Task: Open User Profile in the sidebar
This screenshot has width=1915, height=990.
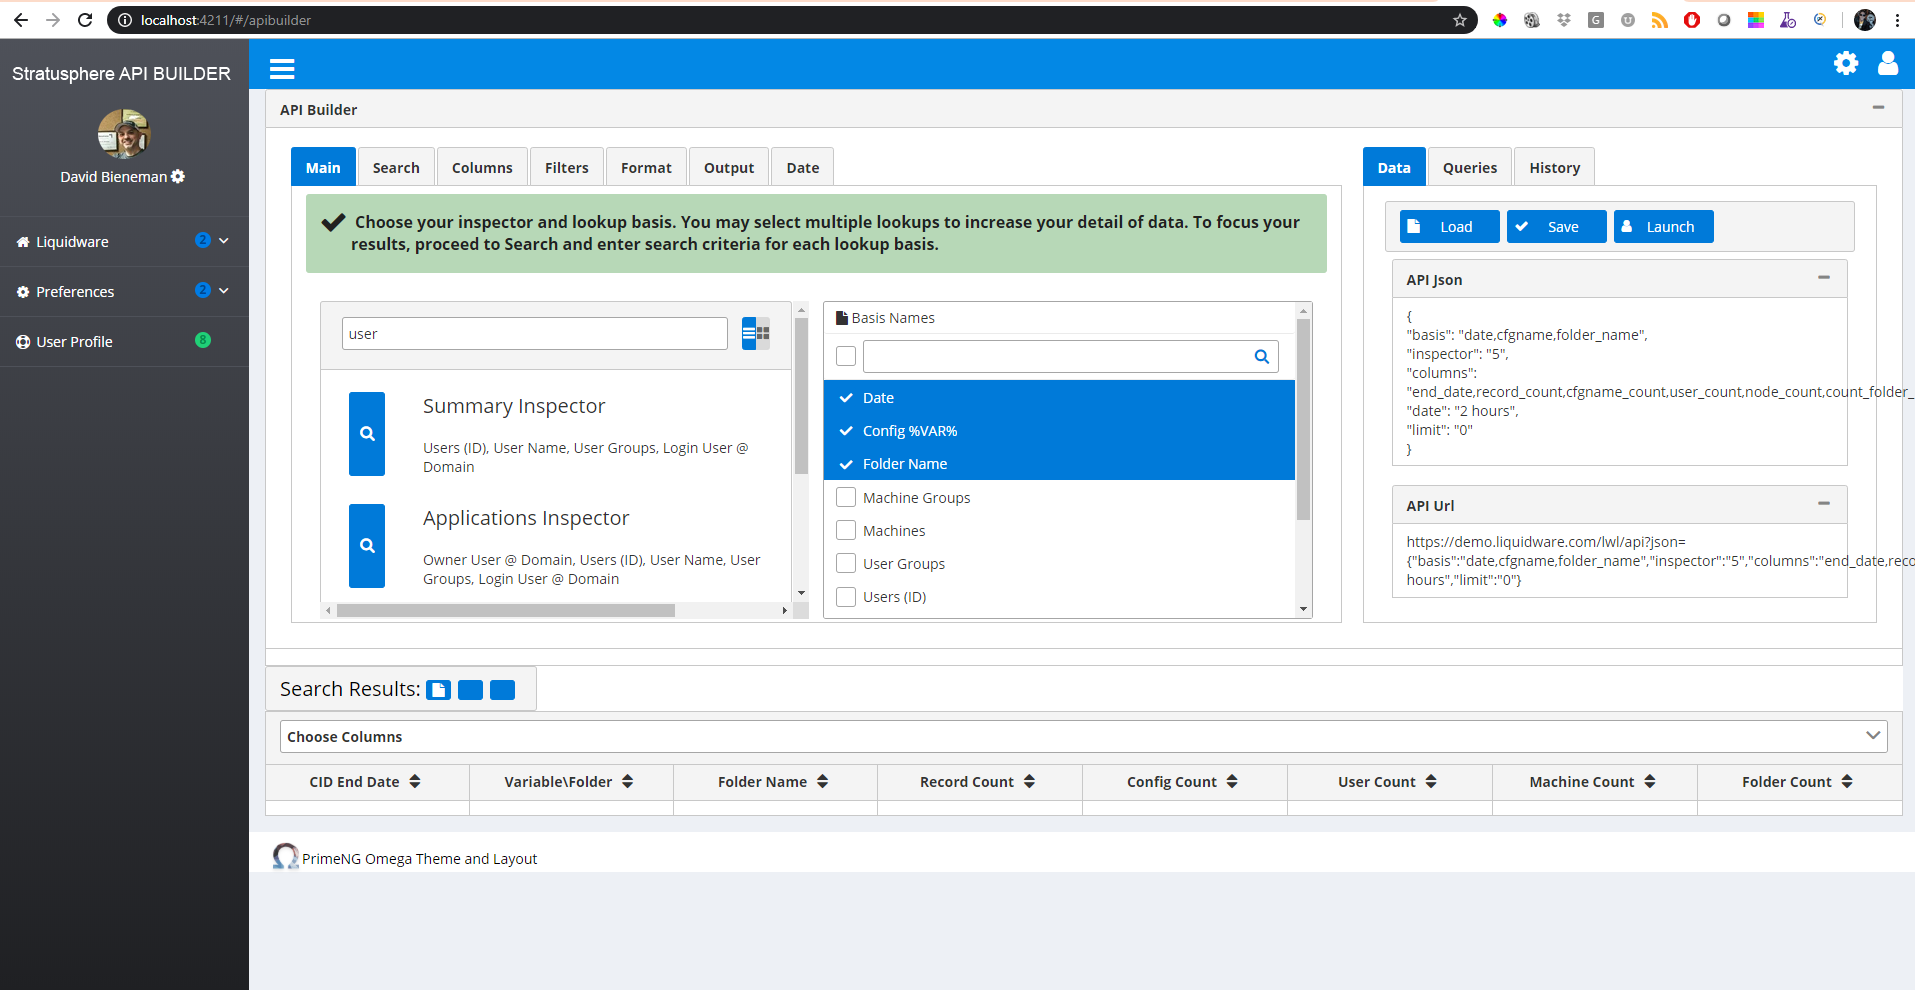Action: point(124,341)
